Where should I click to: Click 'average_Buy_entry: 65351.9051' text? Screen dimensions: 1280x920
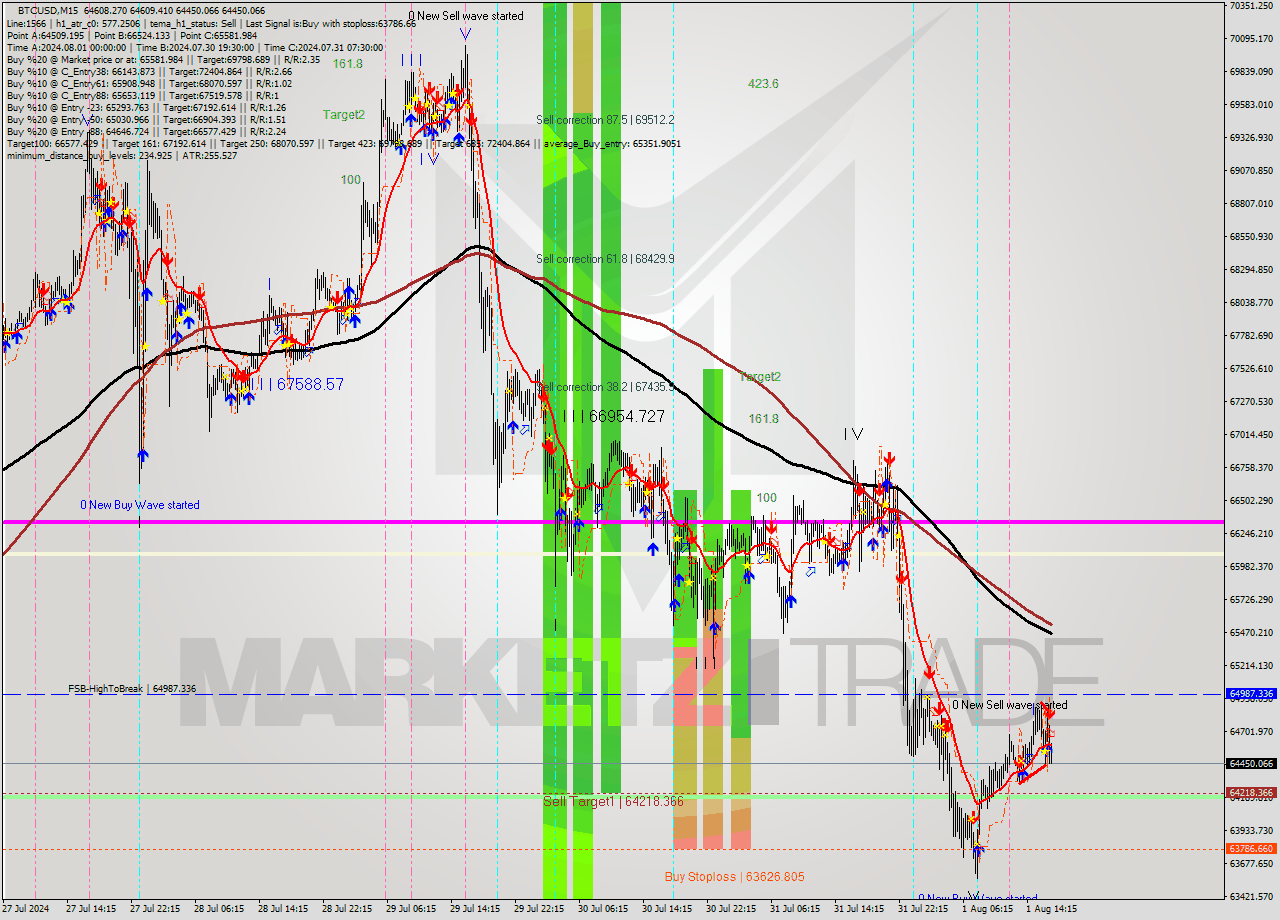pos(612,143)
